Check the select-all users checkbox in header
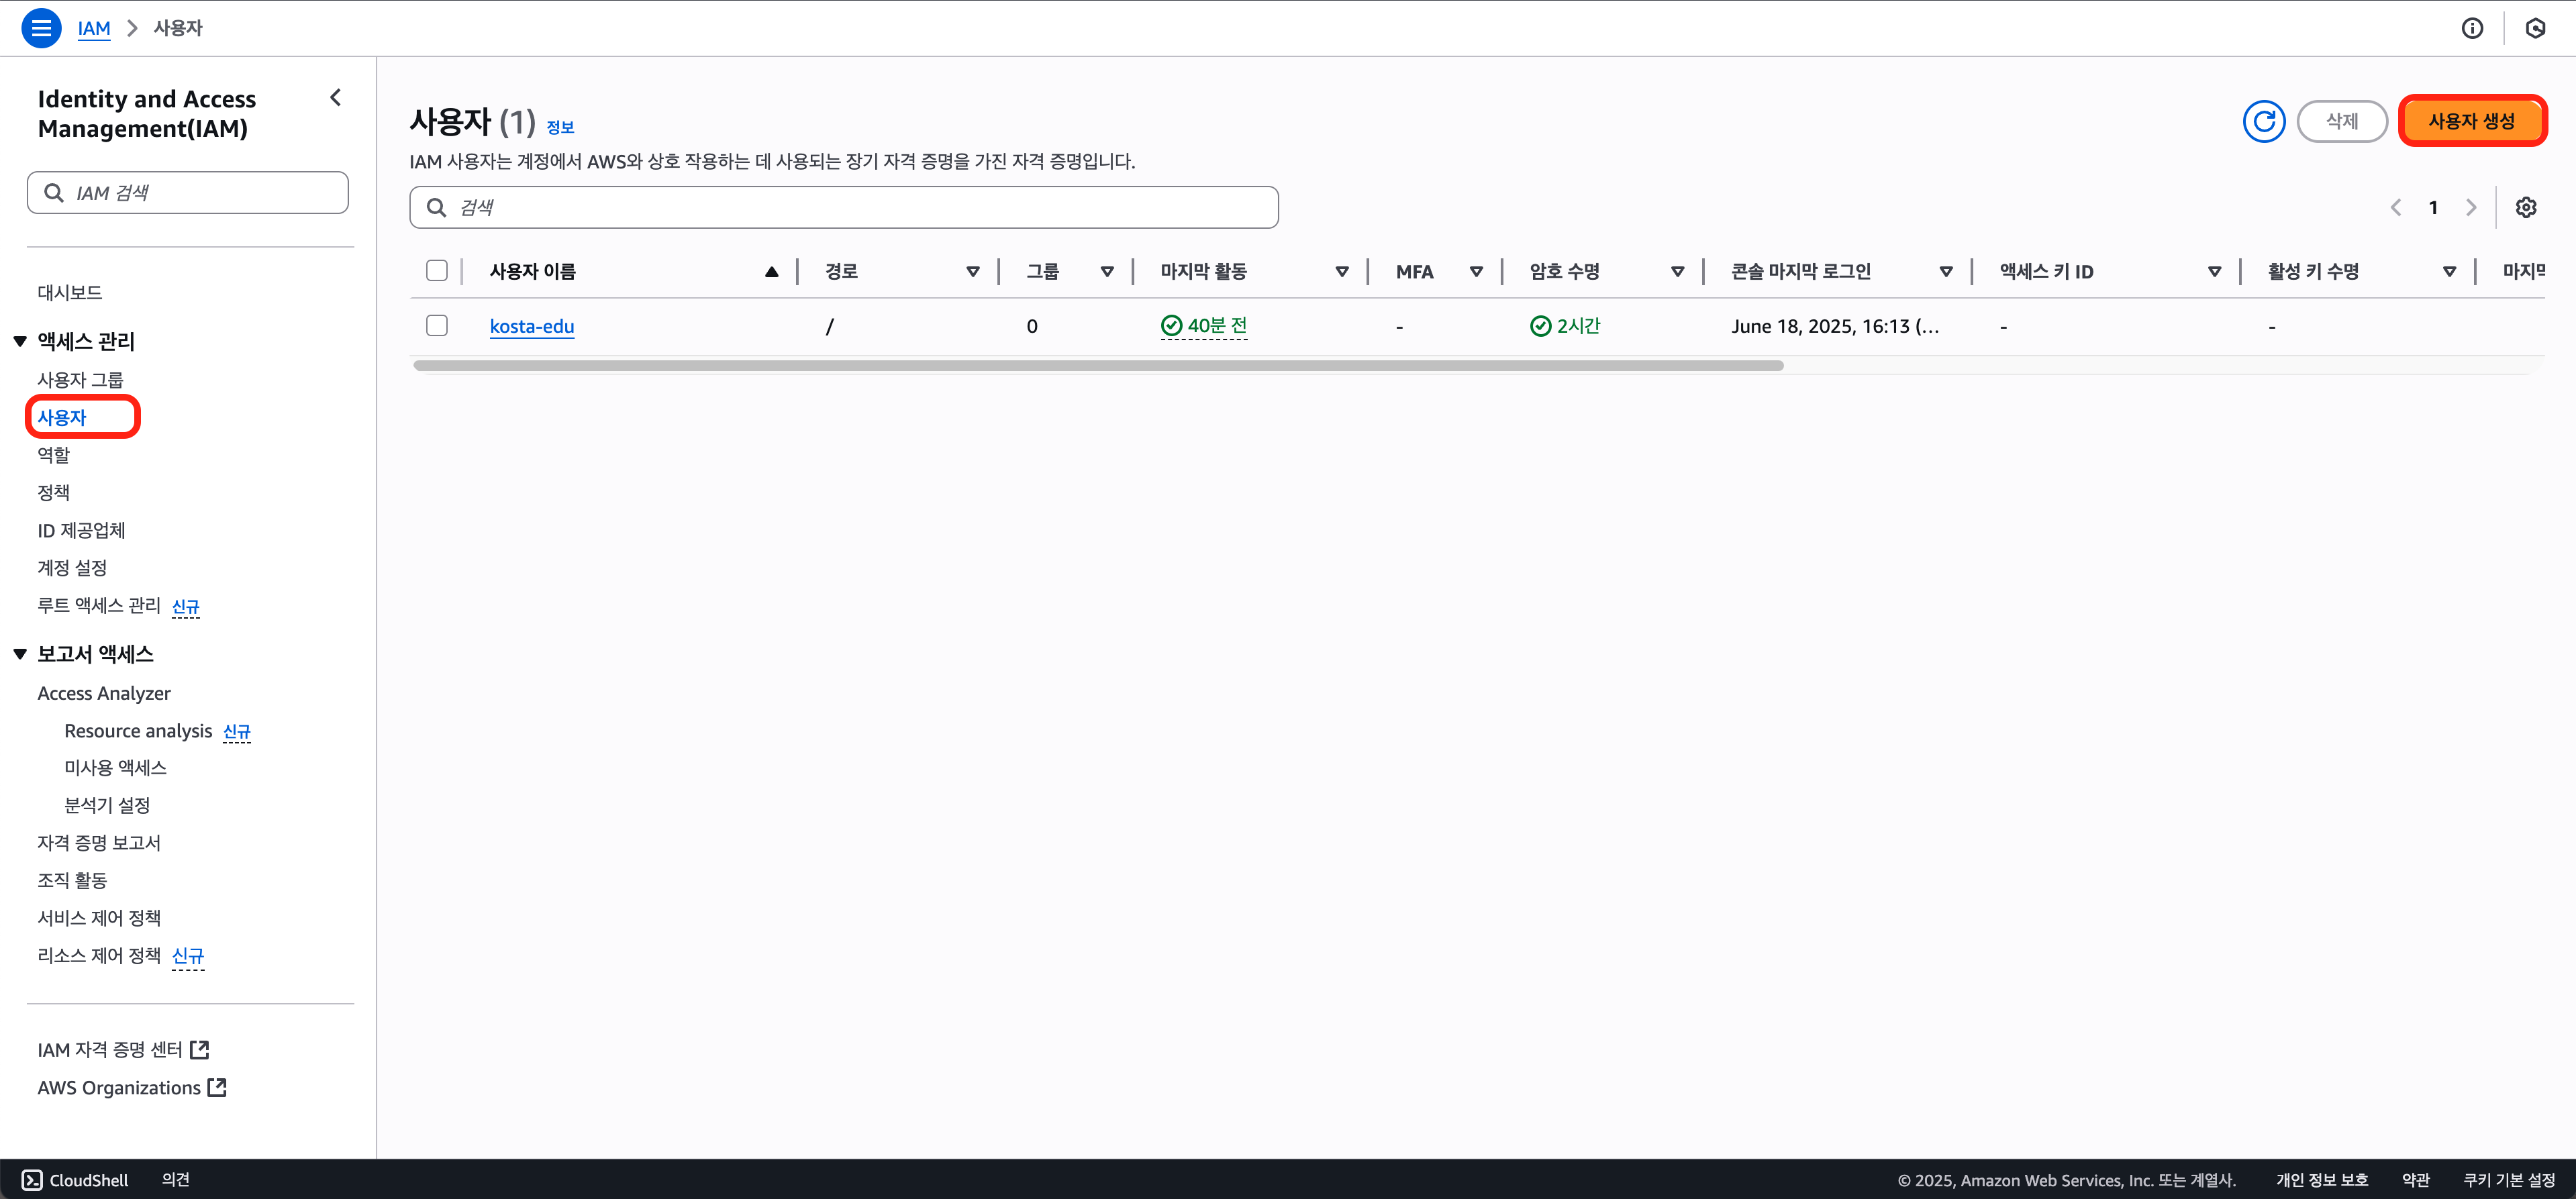The height and width of the screenshot is (1199, 2576). pyautogui.click(x=437, y=271)
